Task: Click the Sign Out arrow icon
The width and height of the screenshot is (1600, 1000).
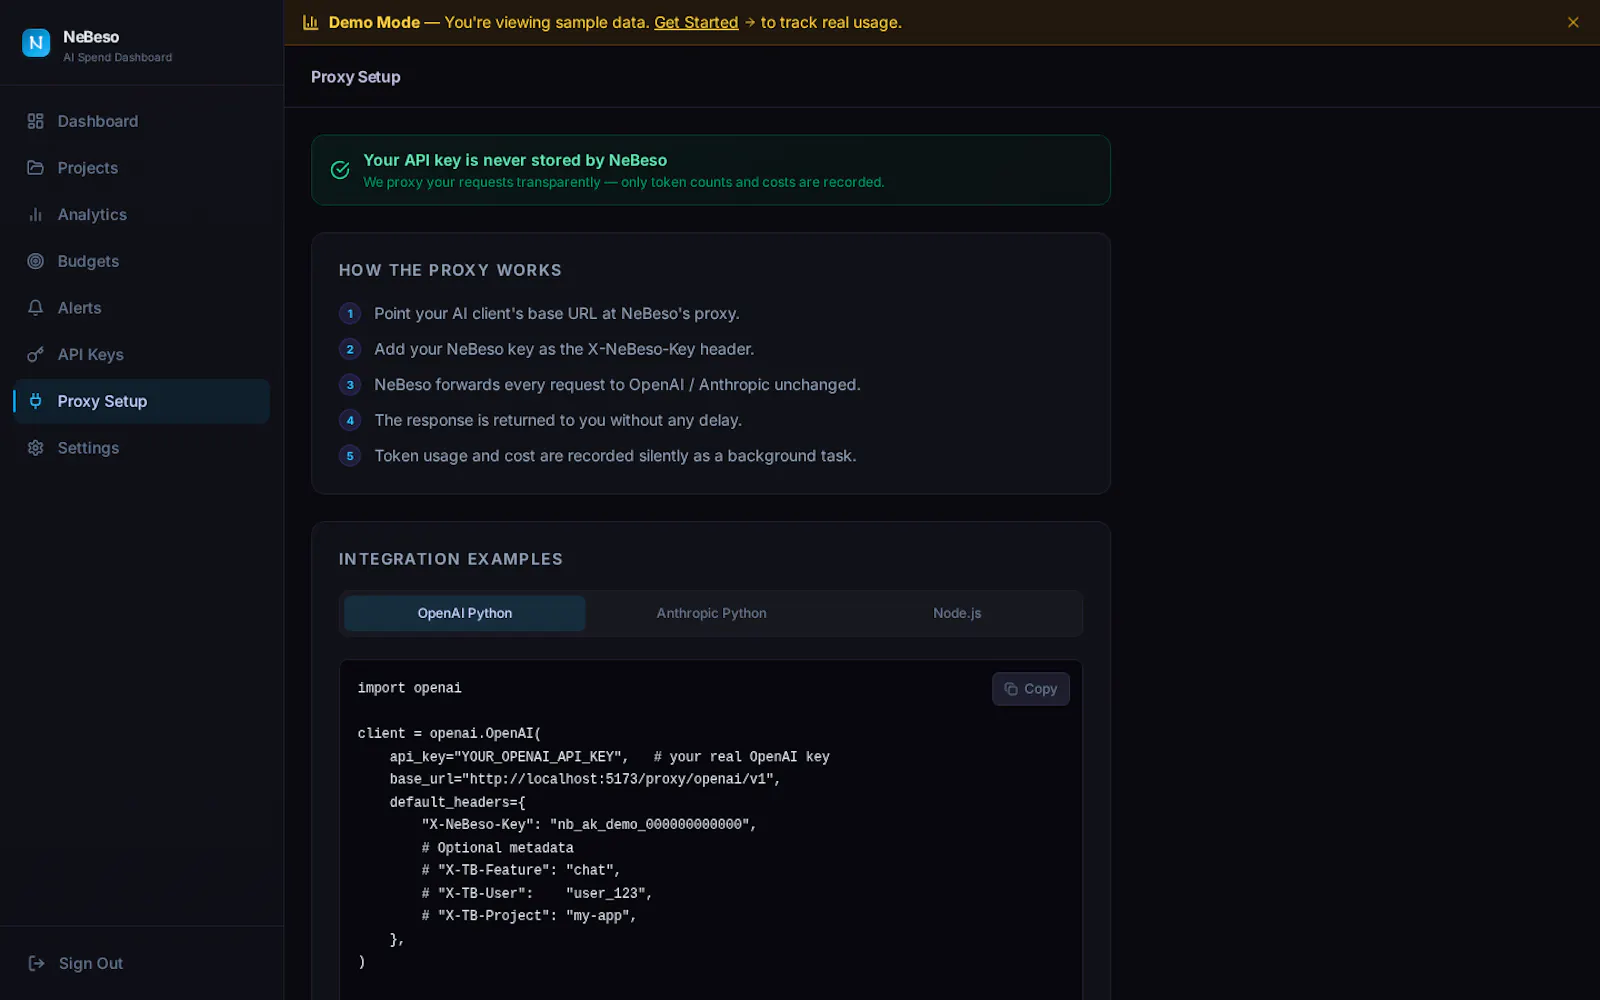Action: tap(37, 963)
